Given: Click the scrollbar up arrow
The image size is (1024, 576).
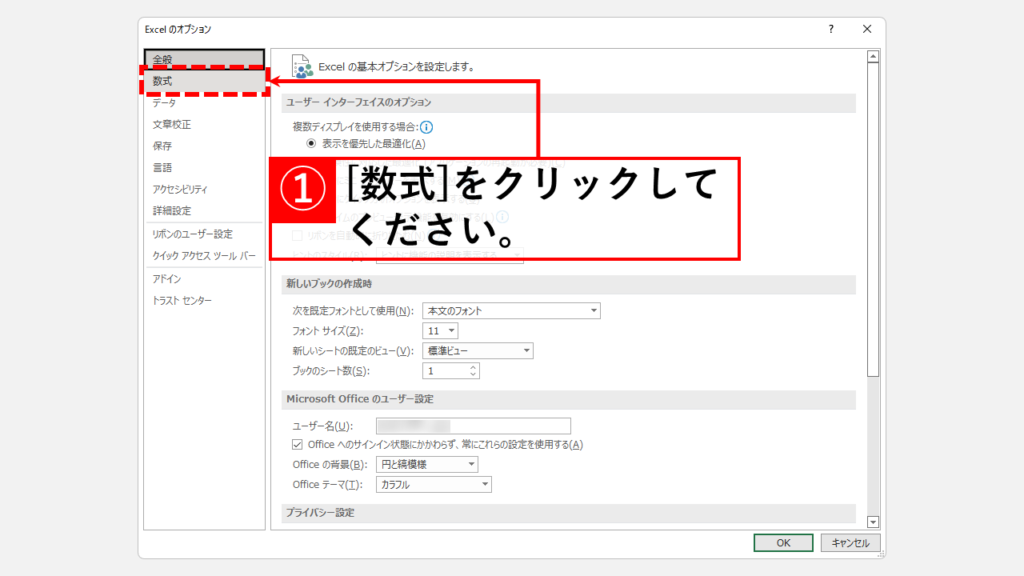Looking at the screenshot, I should pos(873,57).
